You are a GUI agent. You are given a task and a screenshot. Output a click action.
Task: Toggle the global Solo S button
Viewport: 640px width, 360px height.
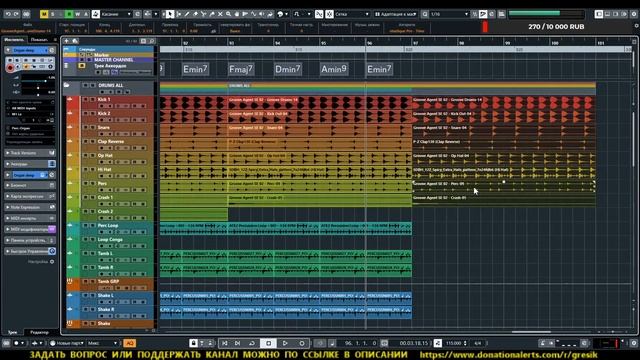(x=52, y=14)
